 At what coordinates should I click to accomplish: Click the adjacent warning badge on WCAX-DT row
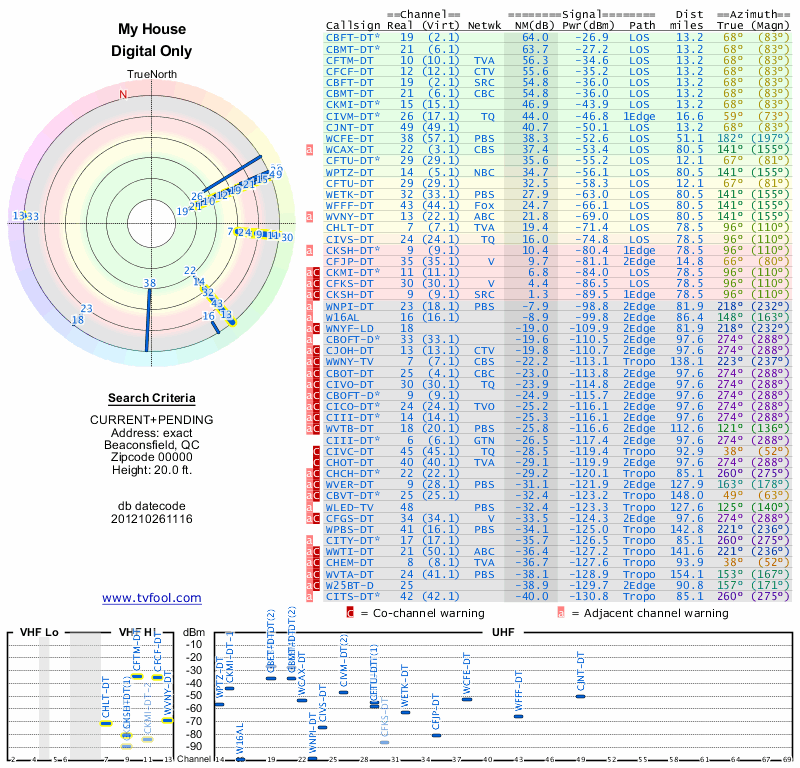[x=309, y=150]
